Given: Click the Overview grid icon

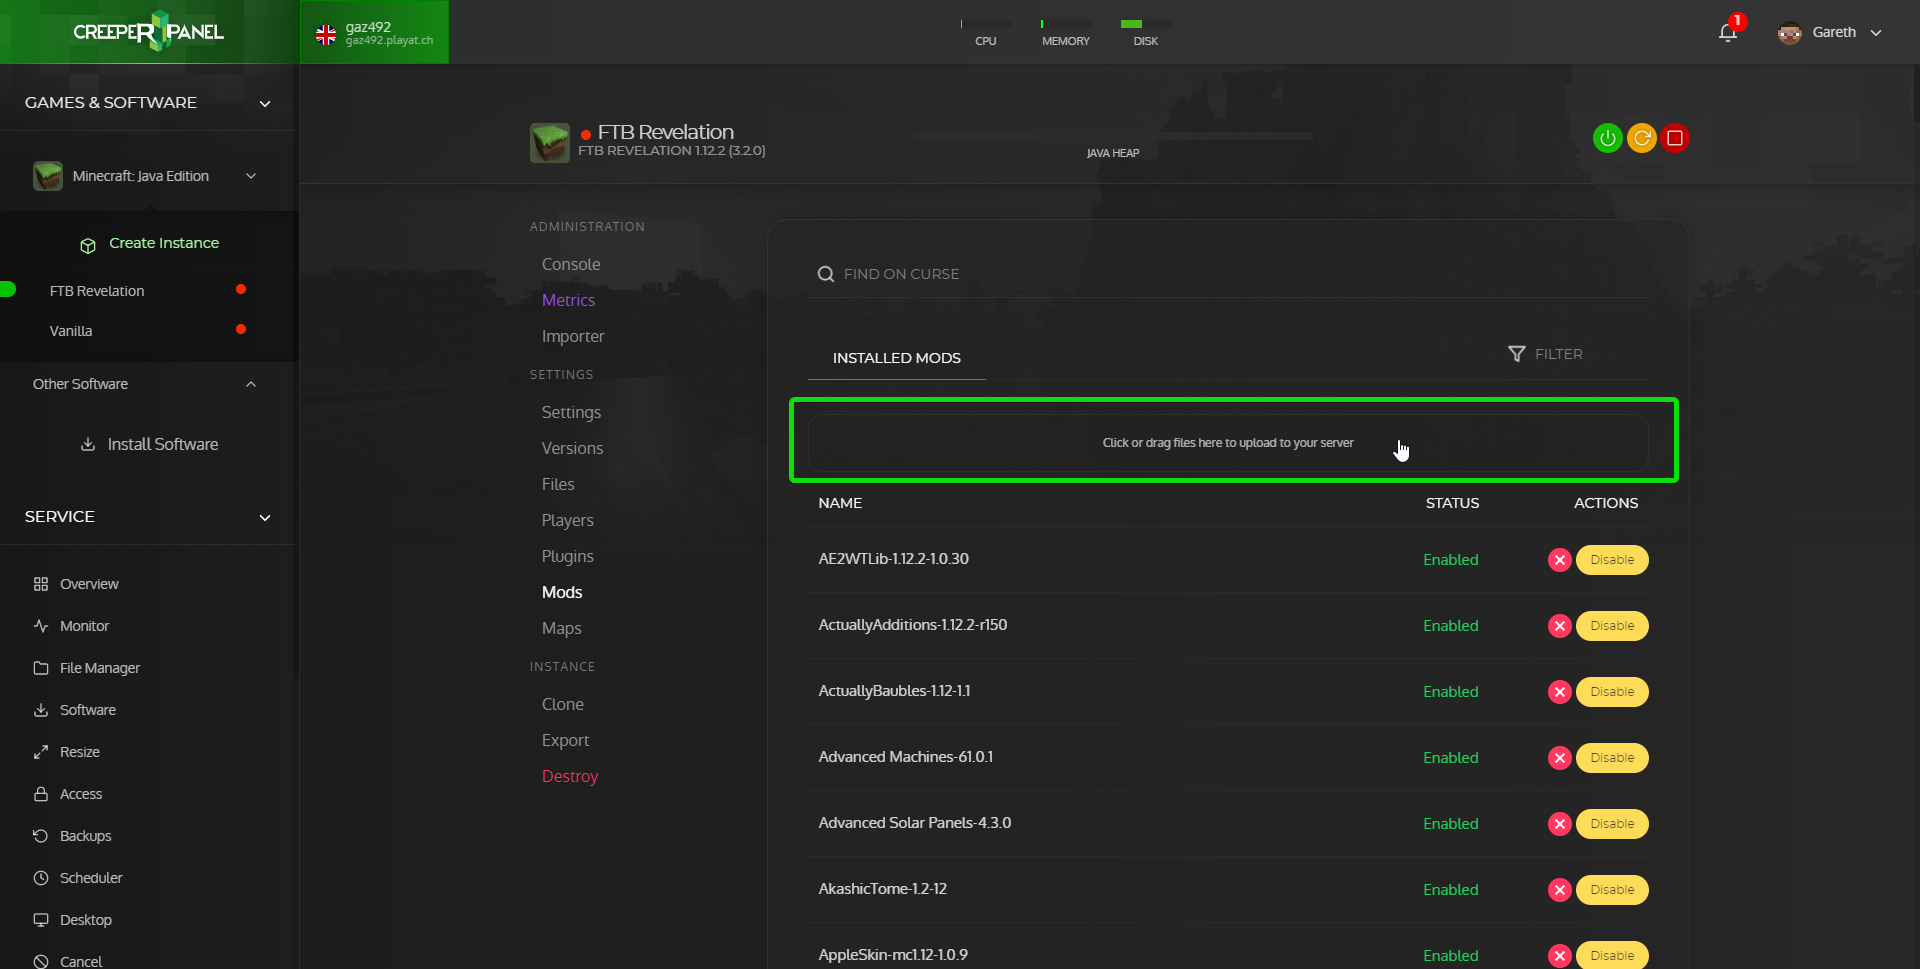Looking at the screenshot, I should (41, 584).
